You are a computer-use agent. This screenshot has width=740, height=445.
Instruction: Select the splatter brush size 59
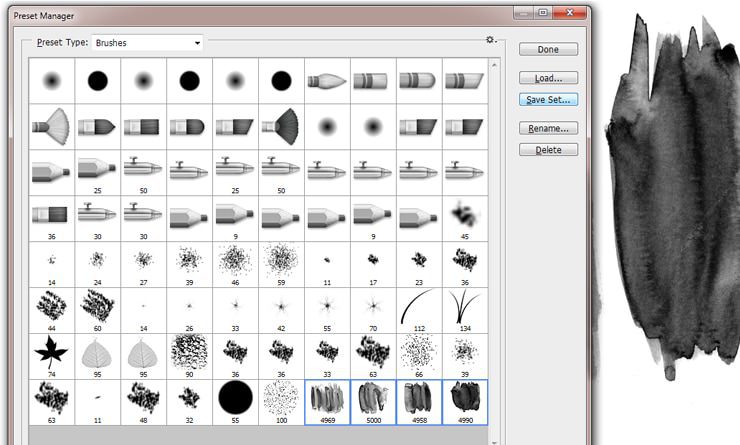pyautogui.click(x=281, y=265)
